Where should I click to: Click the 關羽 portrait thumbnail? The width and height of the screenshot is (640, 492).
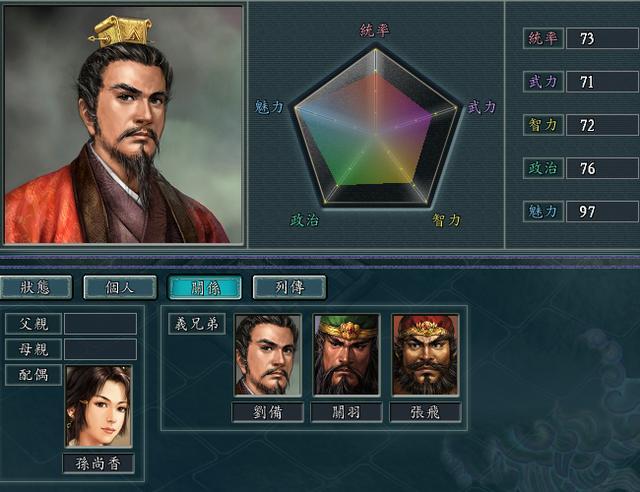(x=347, y=355)
